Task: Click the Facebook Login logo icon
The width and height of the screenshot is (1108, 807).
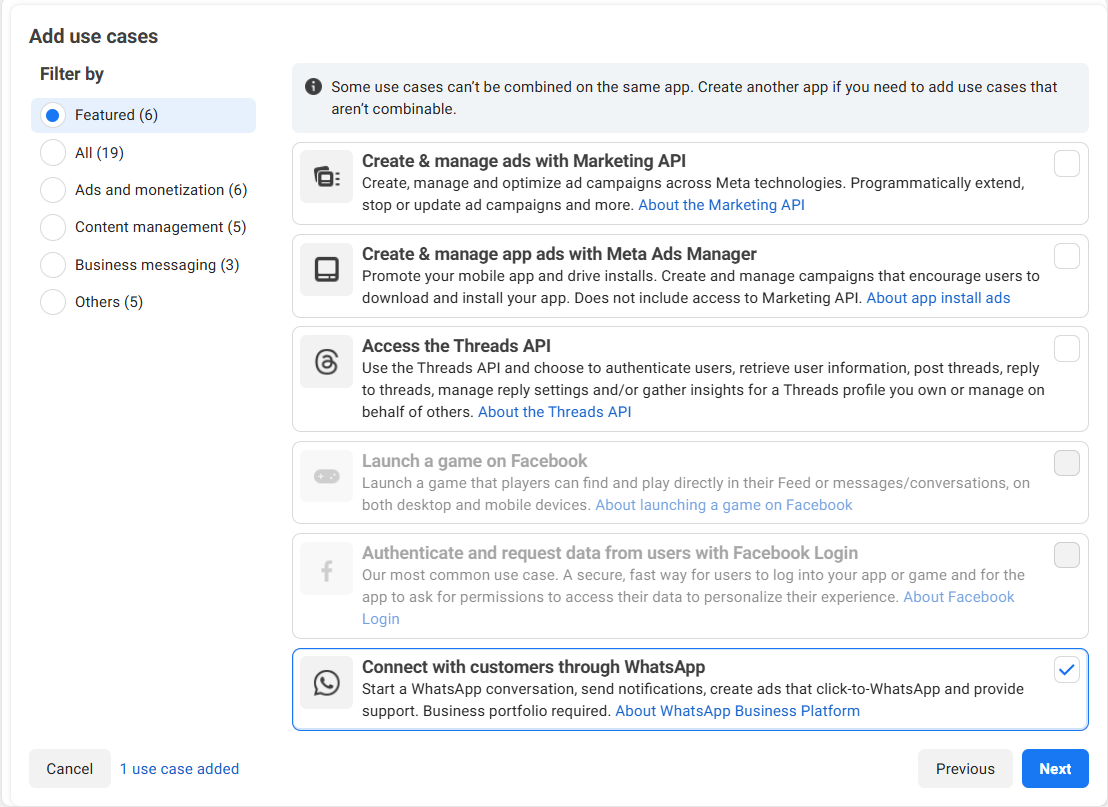Action: (x=326, y=570)
